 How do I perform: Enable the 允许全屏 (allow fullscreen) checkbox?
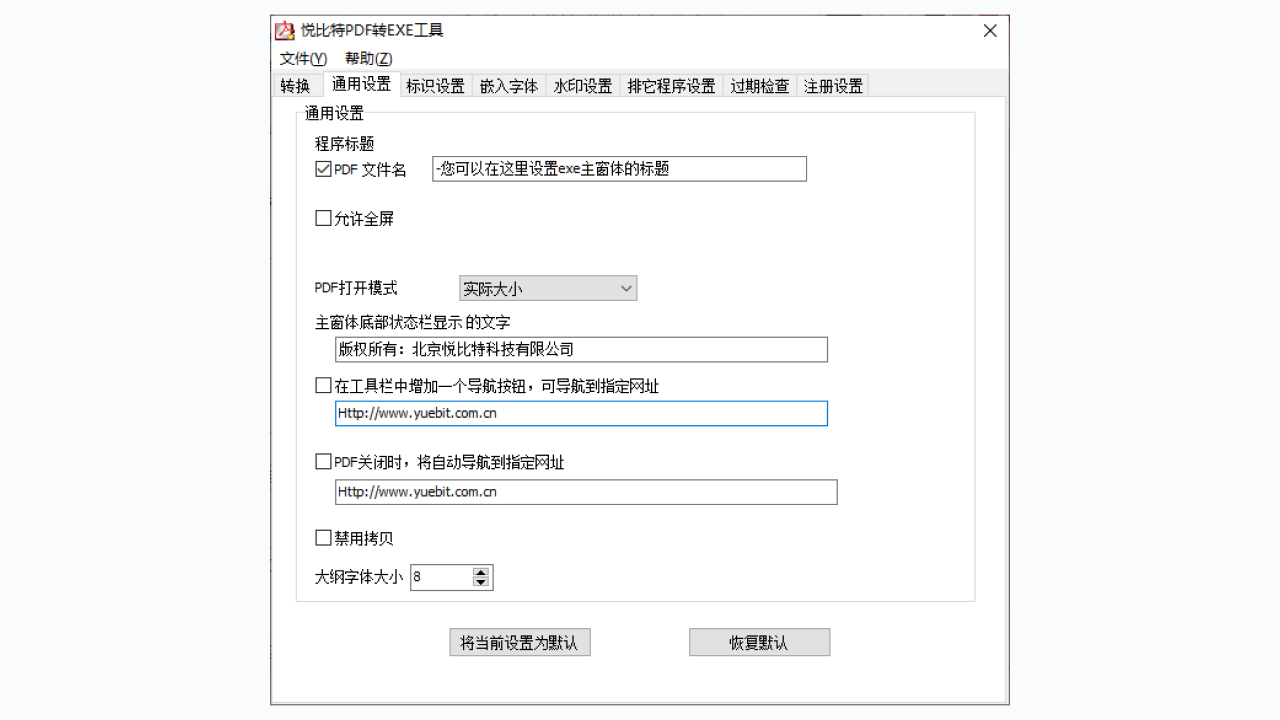click(323, 218)
